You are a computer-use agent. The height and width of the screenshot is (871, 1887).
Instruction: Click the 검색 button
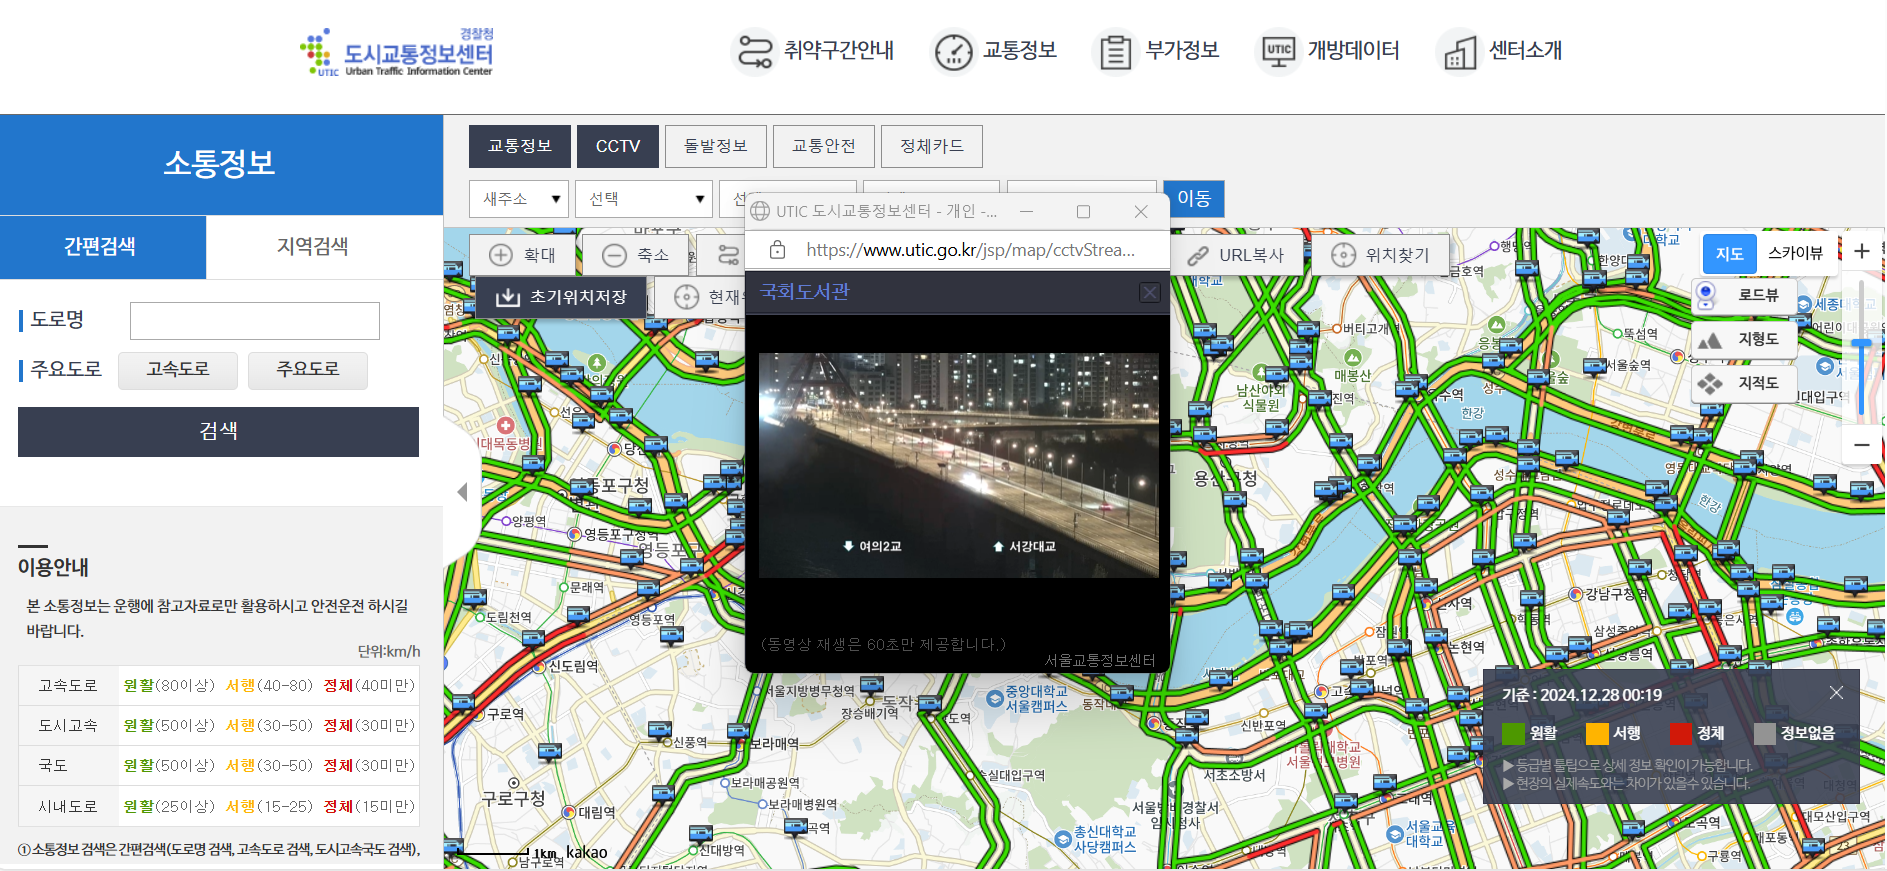click(218, 432)
